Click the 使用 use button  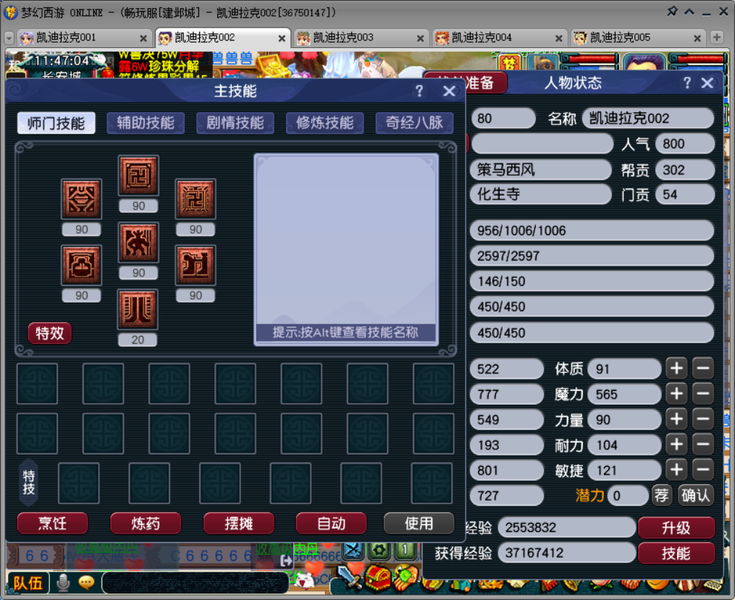[419, 523]
